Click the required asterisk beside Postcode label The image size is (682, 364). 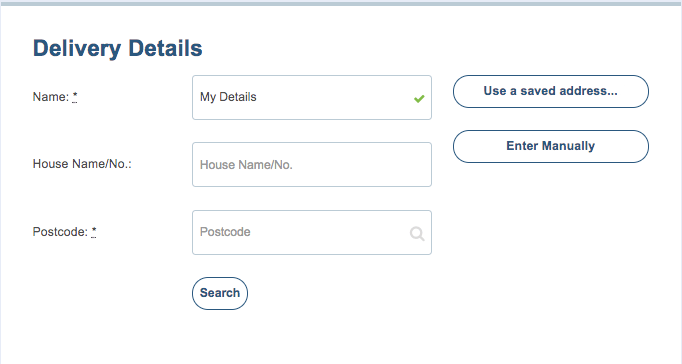pos(94,232)
